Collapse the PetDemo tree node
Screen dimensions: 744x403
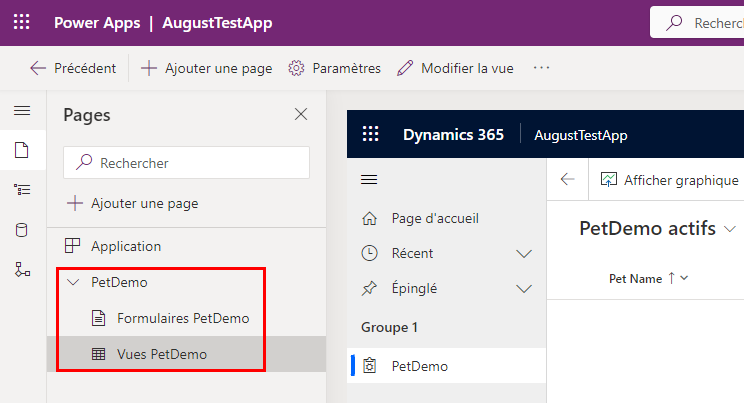tap(73, 282)
